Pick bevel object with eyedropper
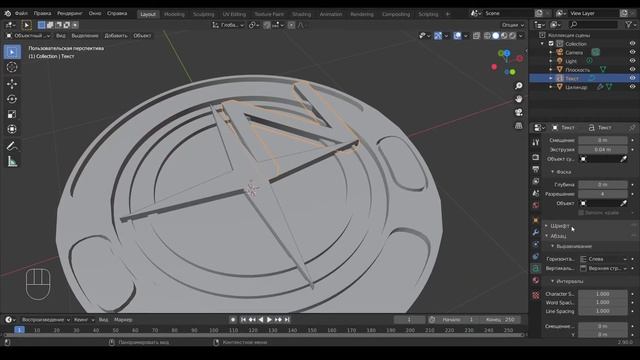Image resolution: width=640 pixels, height=360 pixels. coord(623,203)
